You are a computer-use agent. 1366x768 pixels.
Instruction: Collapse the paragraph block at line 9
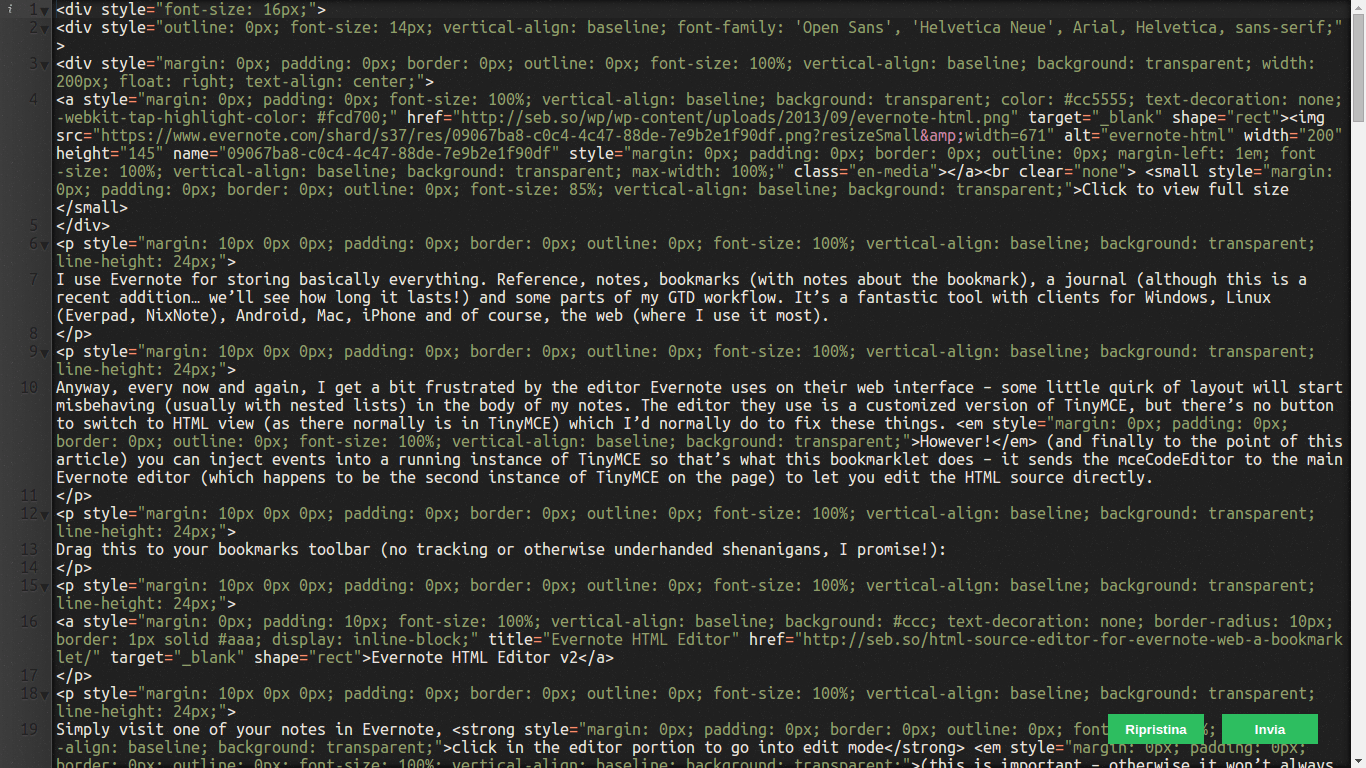[45, 352]
